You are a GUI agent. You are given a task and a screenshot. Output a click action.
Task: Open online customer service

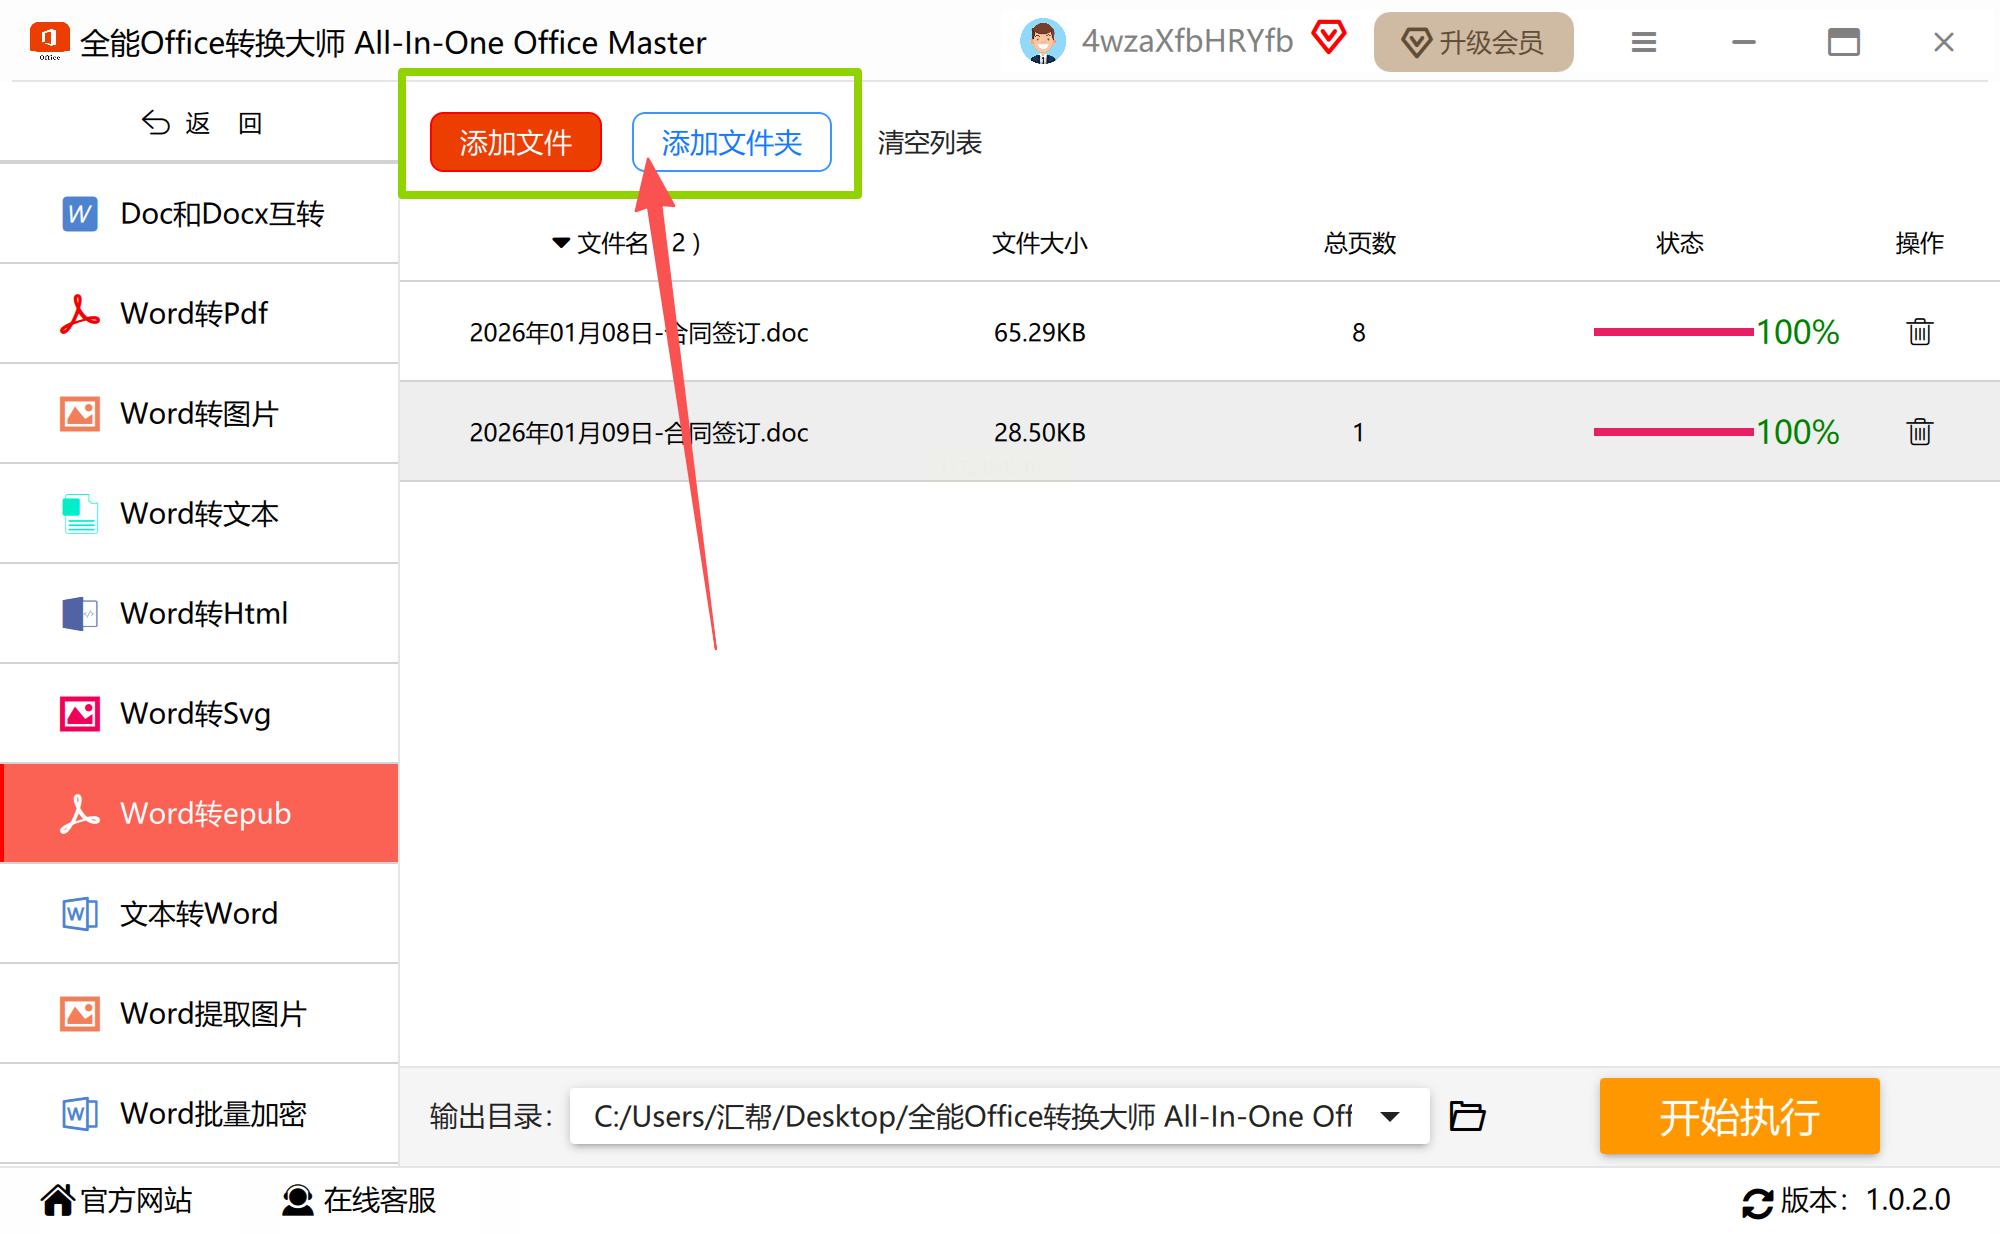tap(360, 1200)
